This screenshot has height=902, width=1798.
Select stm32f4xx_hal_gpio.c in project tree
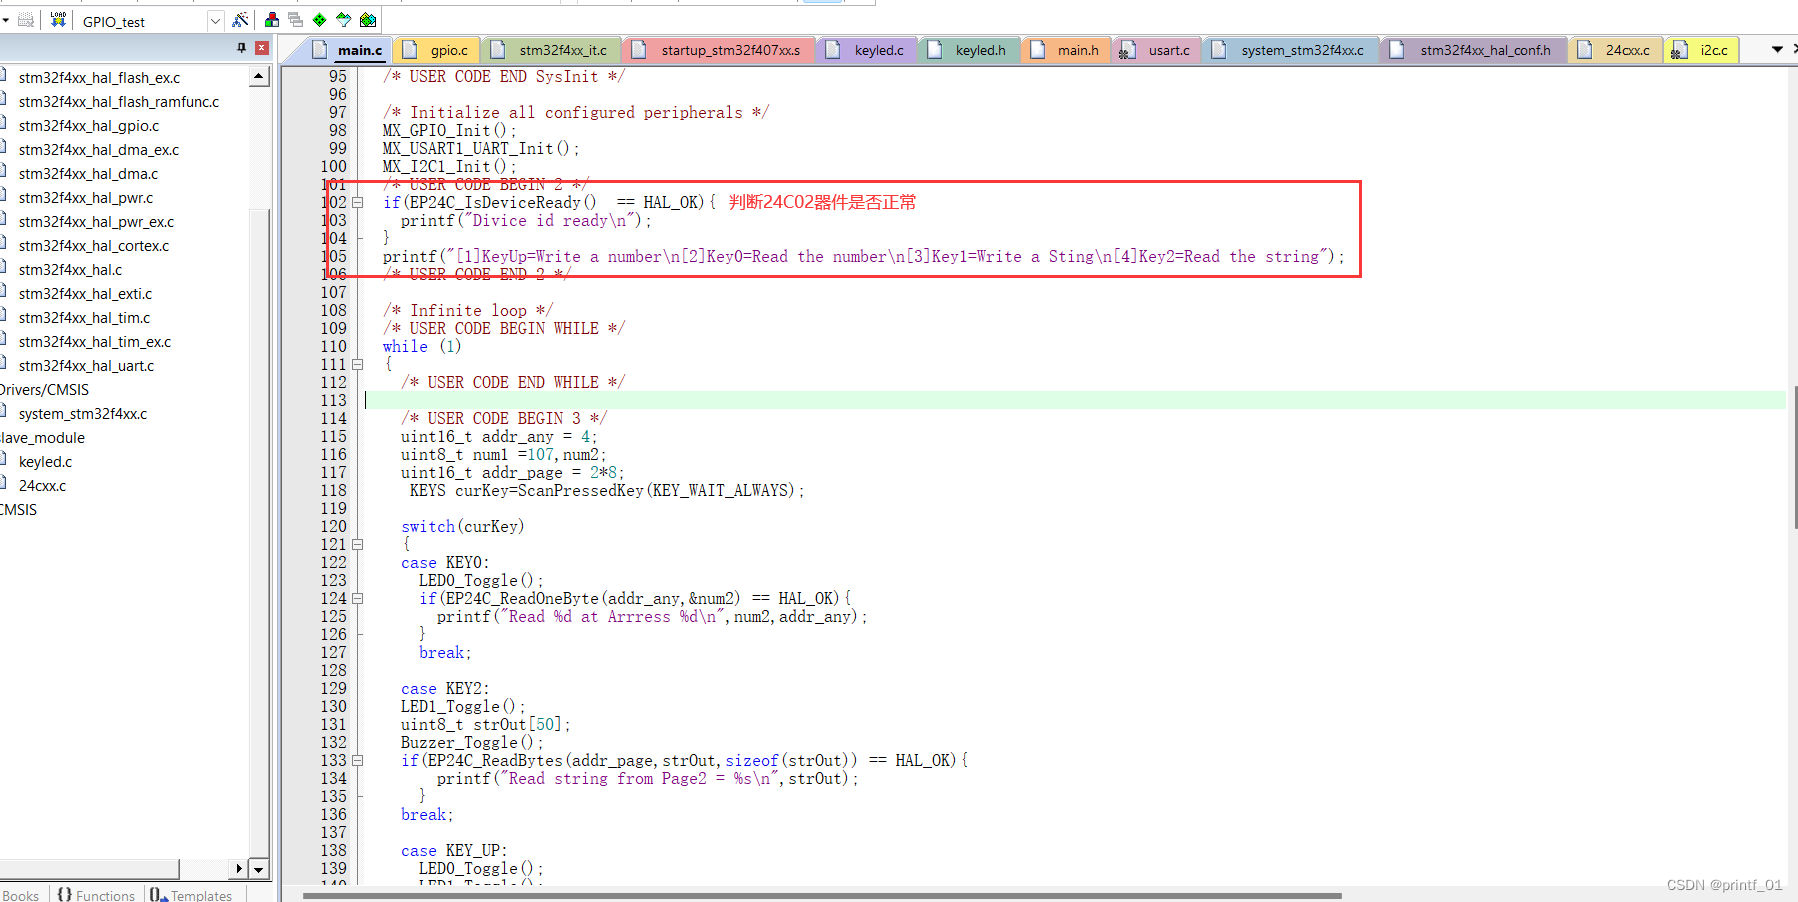coord(89,125)
